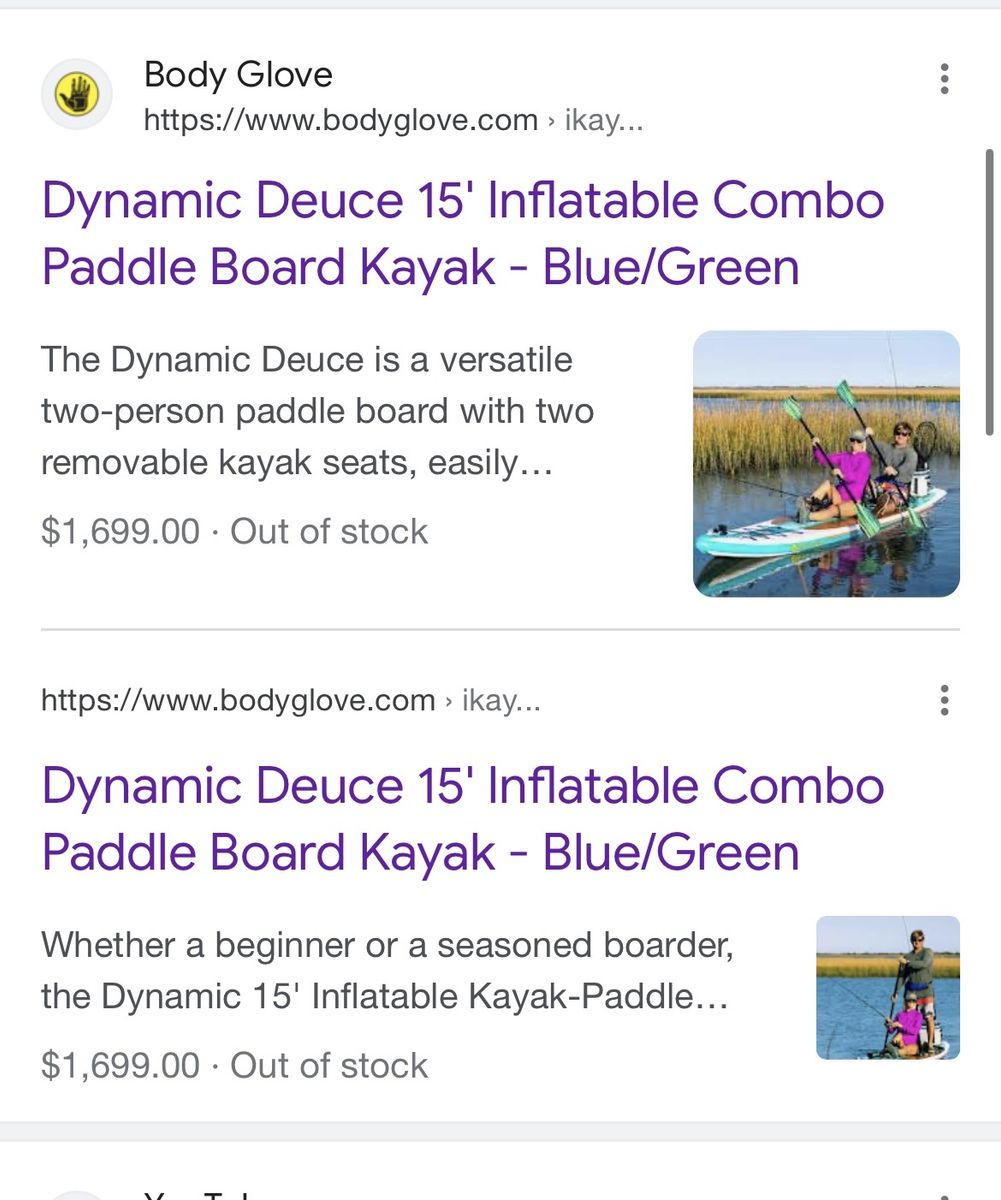Click bodyglove.com URL above second result title
Viewport: 1001px width, 1200px height.
coord(238,701)
